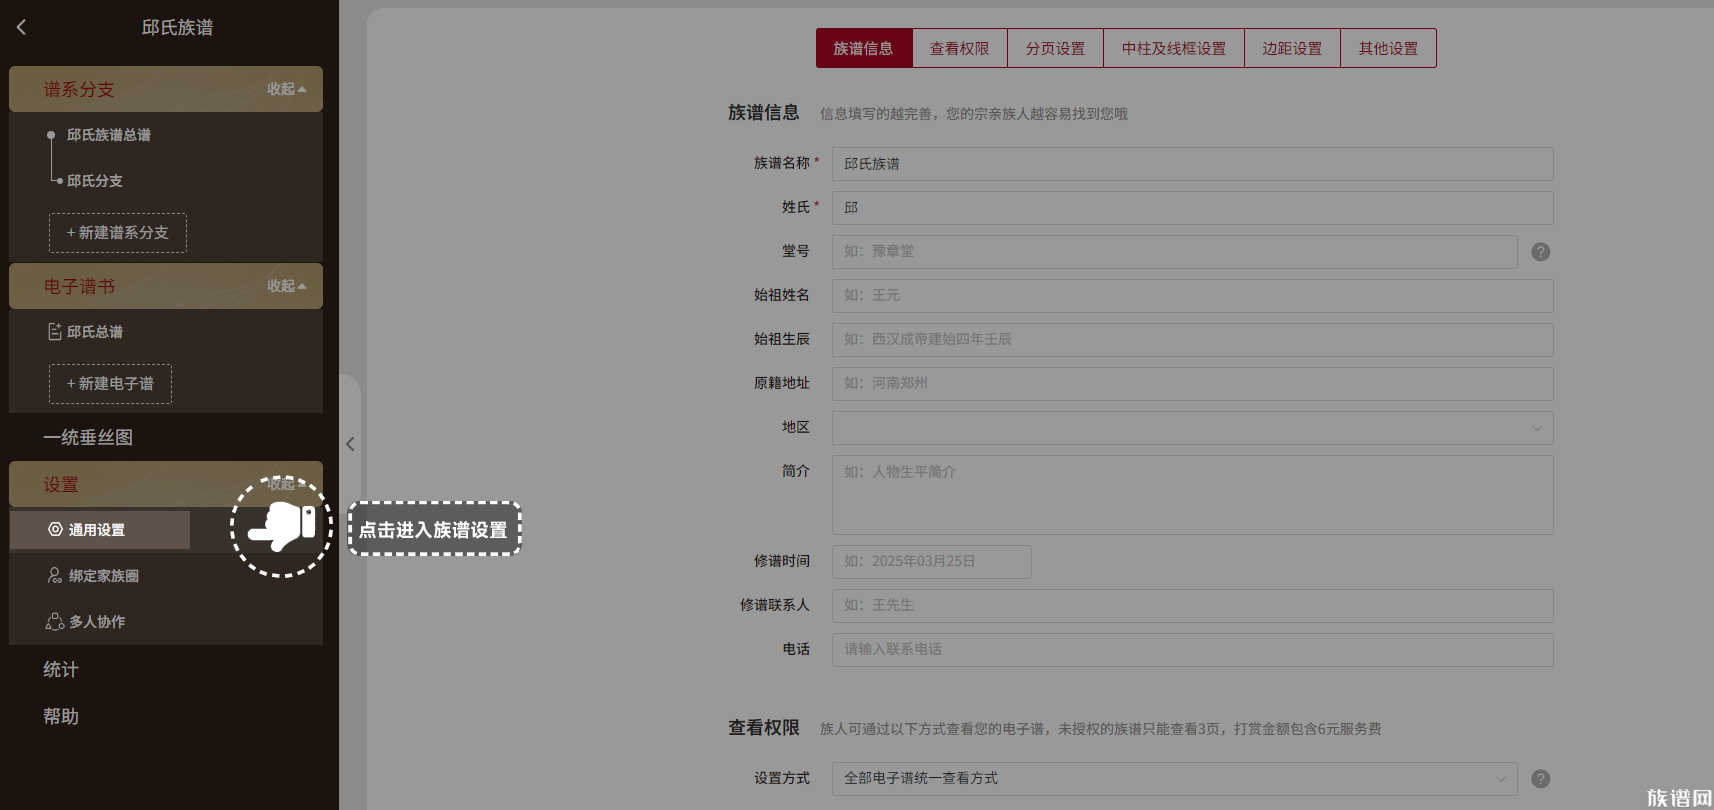Click the 修谱联系人 input field
Screen dimensions: 1714x810
point(1193,606)
